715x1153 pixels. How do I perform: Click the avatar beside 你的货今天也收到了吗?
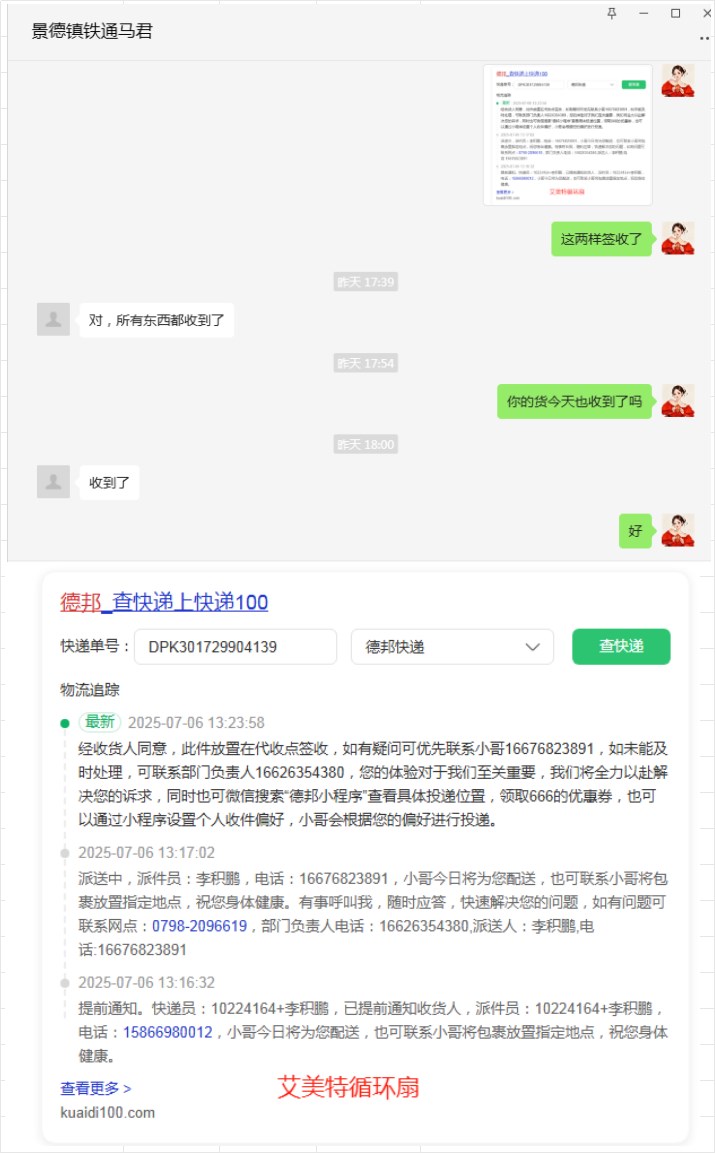click(x=677, y=401)
